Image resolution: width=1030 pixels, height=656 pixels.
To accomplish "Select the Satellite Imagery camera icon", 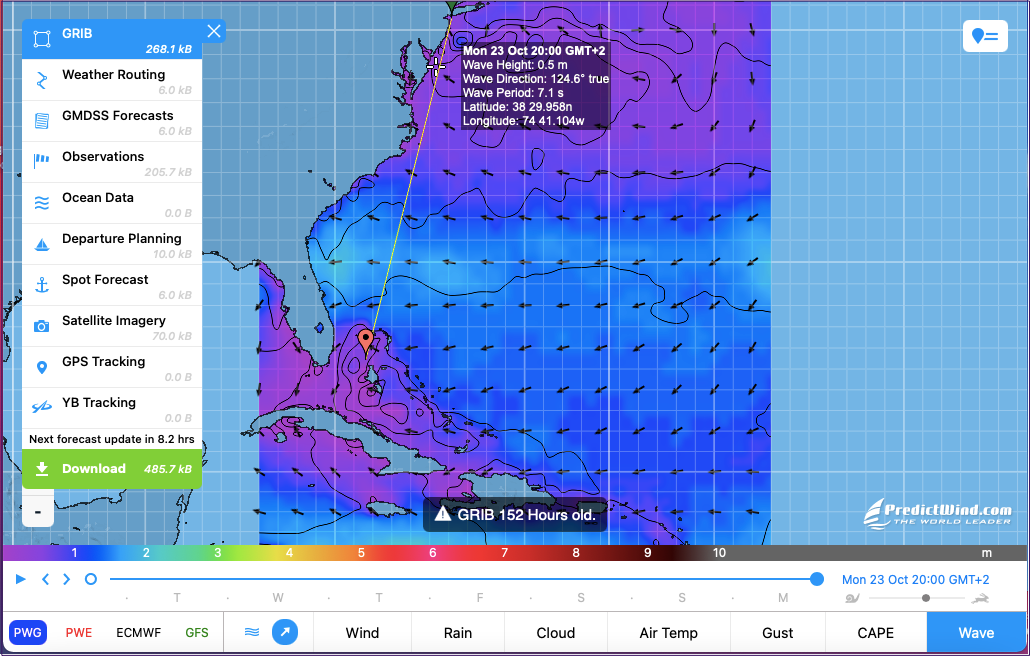I will pyautogui.click(x=42, y=327).
